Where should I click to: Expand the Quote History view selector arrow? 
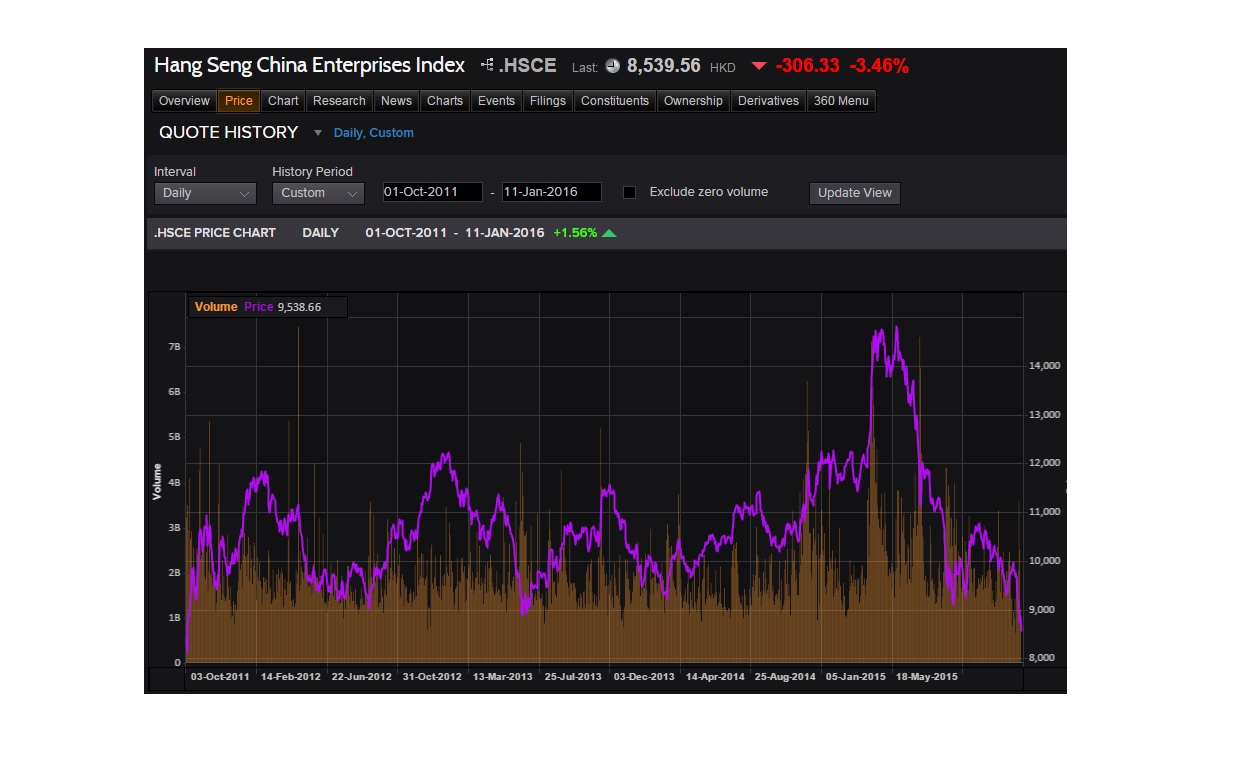(x=318, y=132)
